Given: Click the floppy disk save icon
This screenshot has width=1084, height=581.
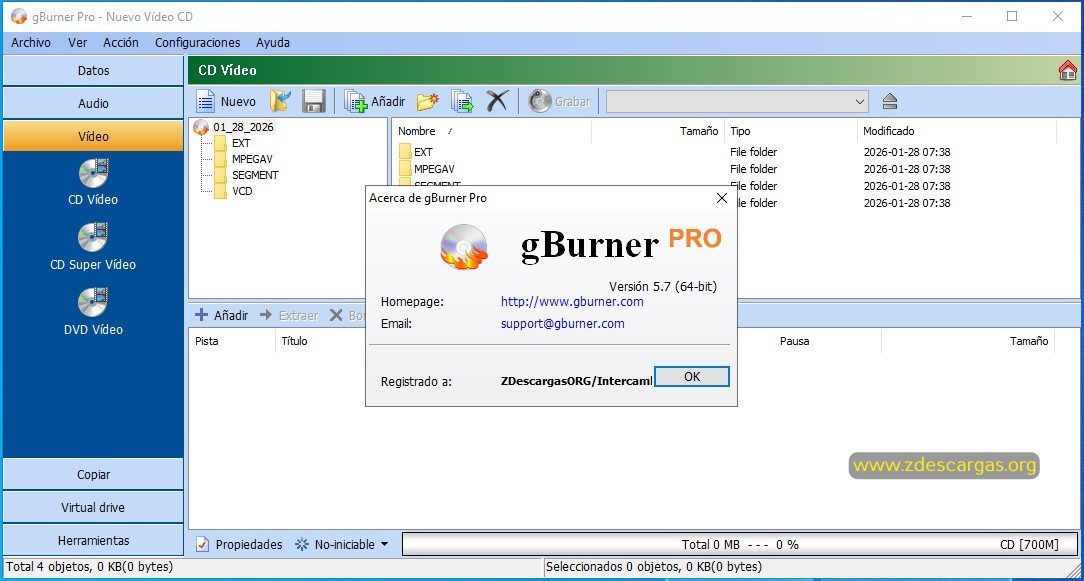Looking at the screenshot, I should (314, 102).
